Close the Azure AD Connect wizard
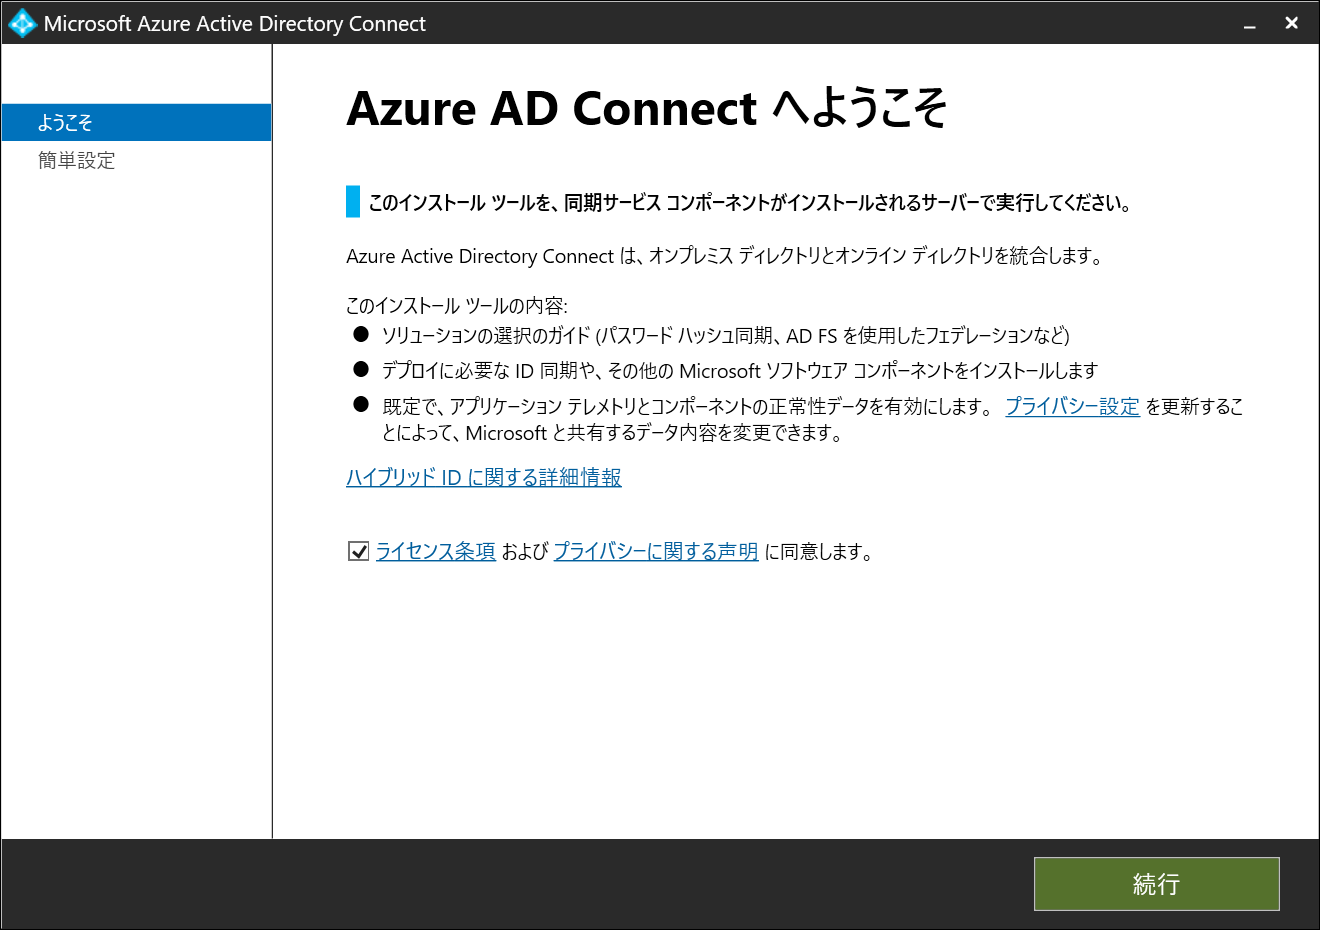 (1291, 22)
